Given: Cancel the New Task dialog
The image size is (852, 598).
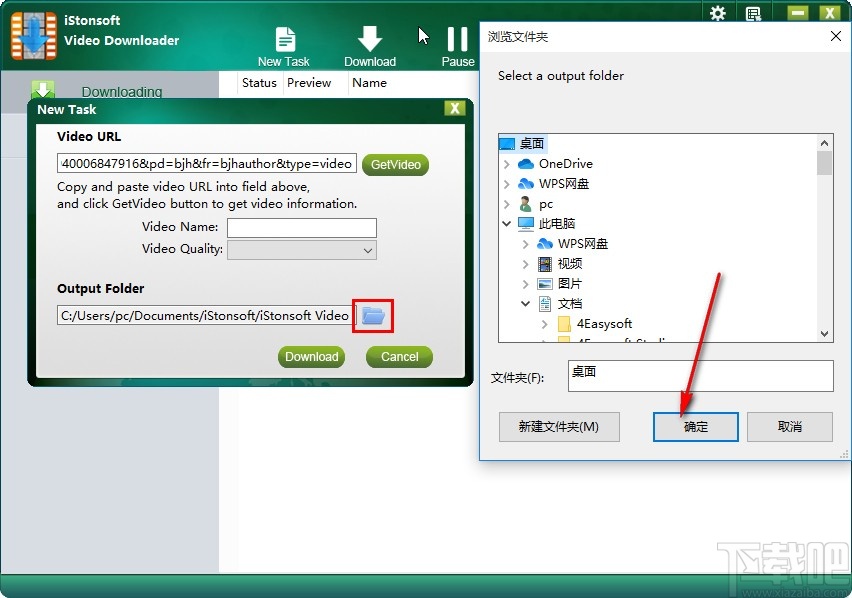Looking at the screenshot, I should [398, 356].
